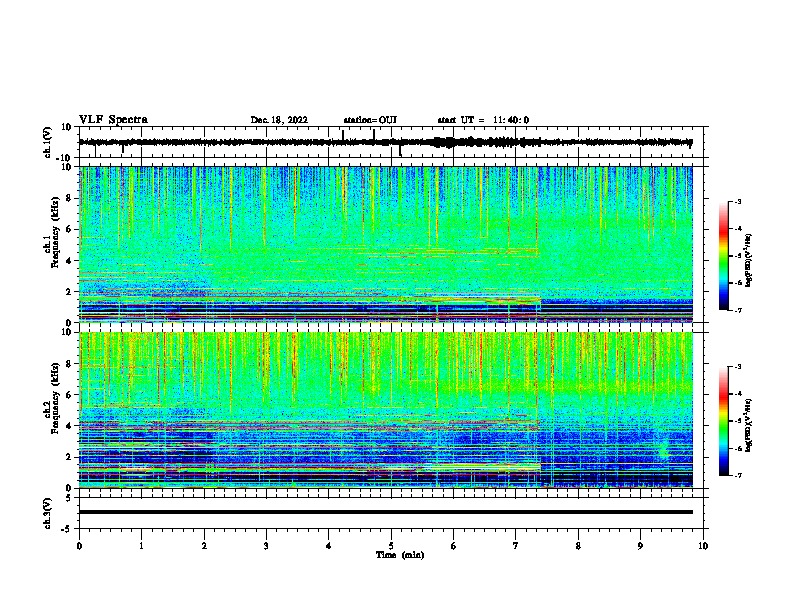This screenshot has height=612, width=792.
Task: Click the time-axis tick label "6"
Action: click(x=454, y=546)
